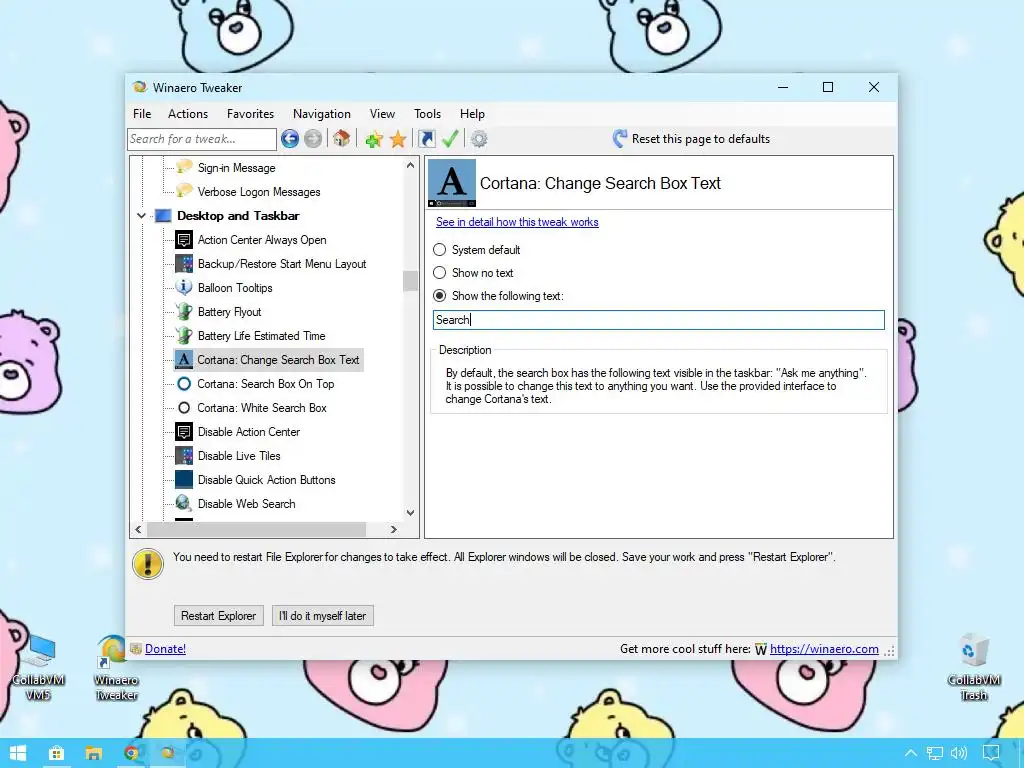Image resolution: width=1024 pixels, height=768 pixels.
Task: Click the Balloon Tooltips info icon
Action: coord(184,287)
